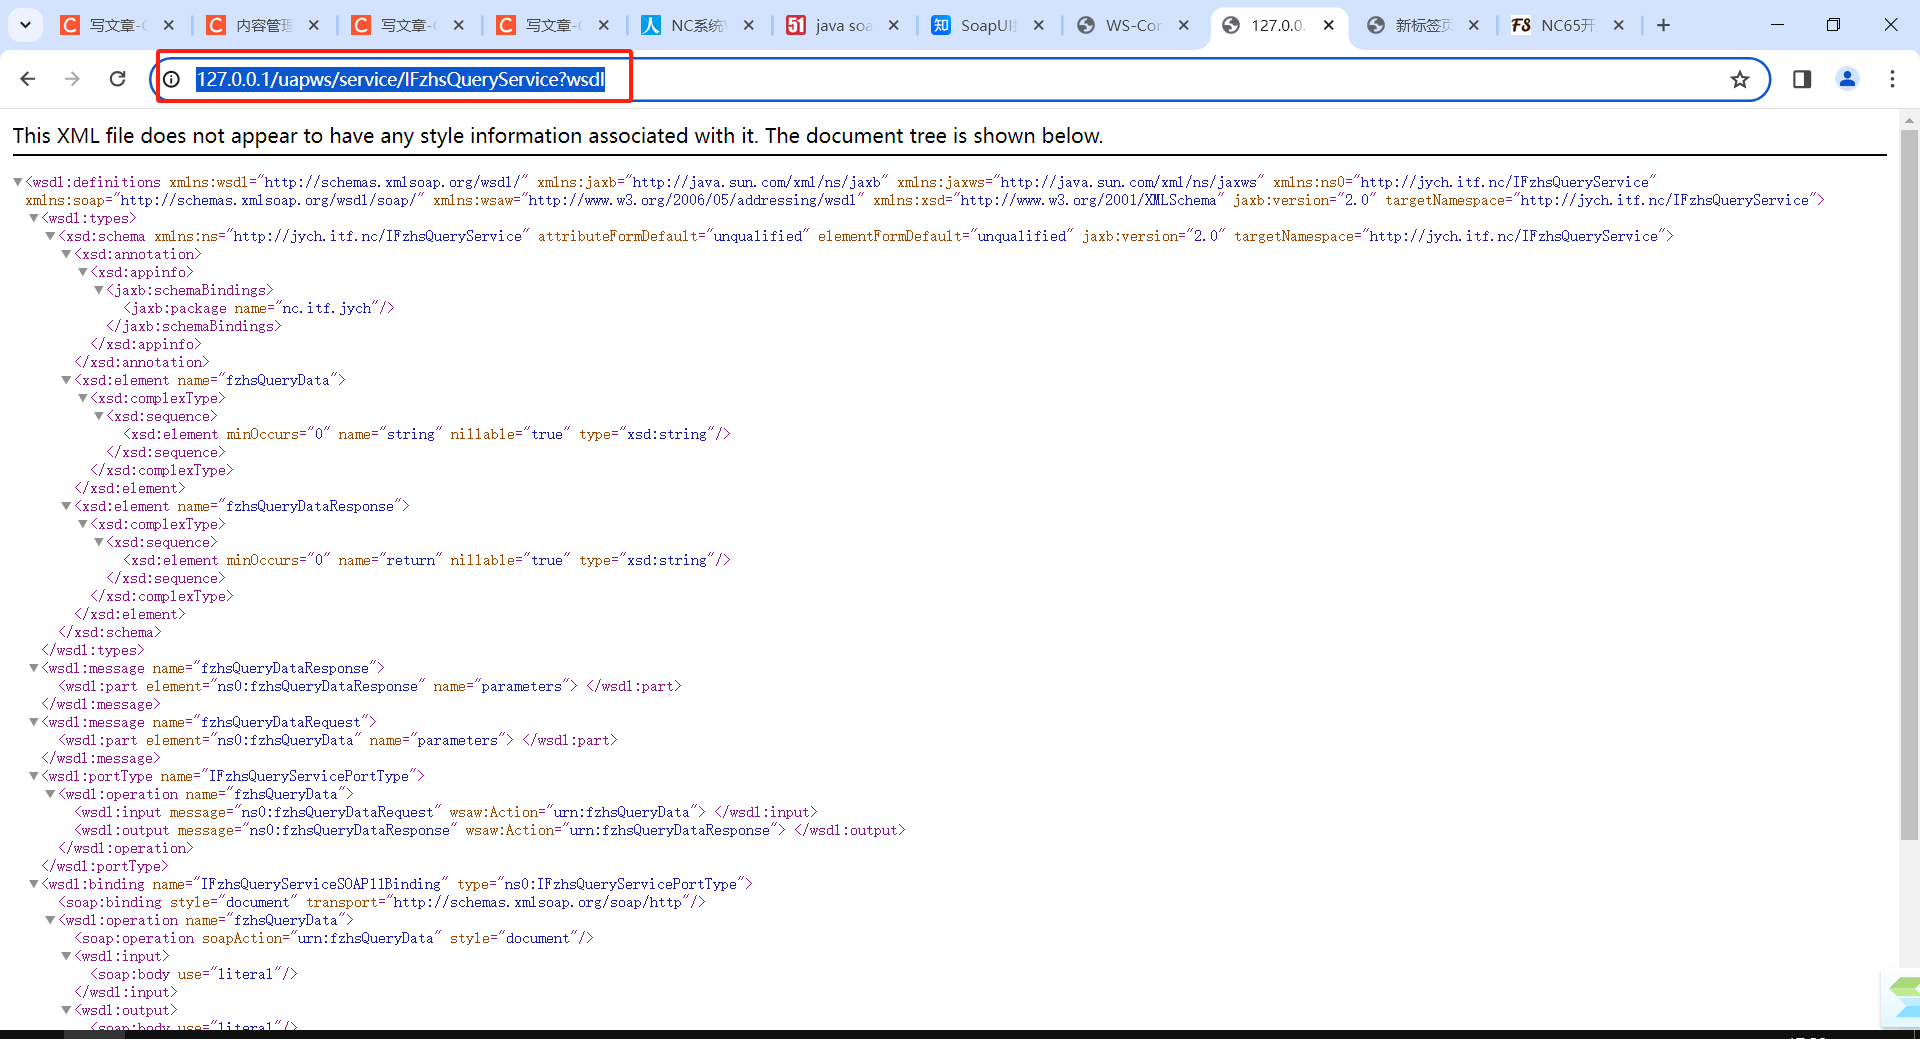Open the side panel icon

tap(1802, 79)
